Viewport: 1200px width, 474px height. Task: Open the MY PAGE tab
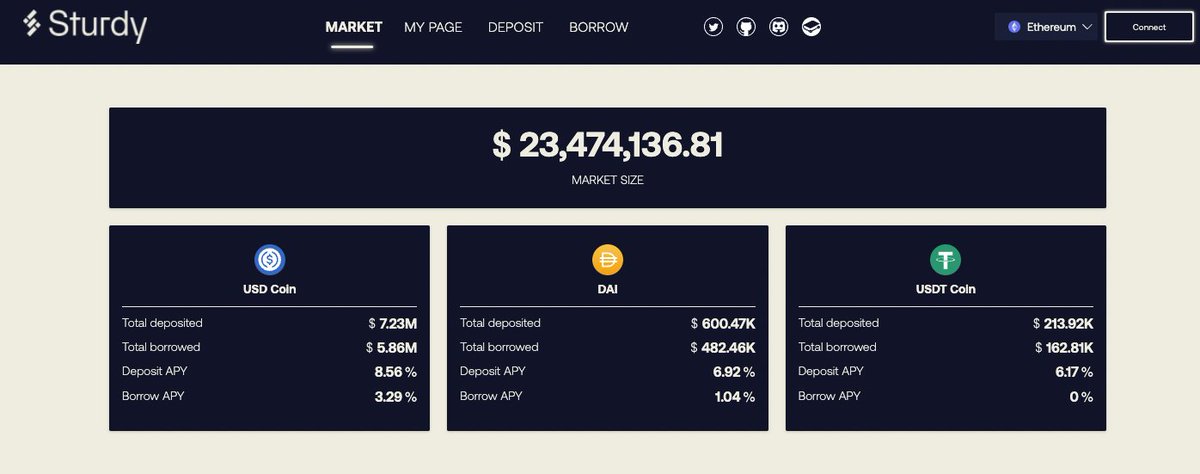tap(433, 27)
